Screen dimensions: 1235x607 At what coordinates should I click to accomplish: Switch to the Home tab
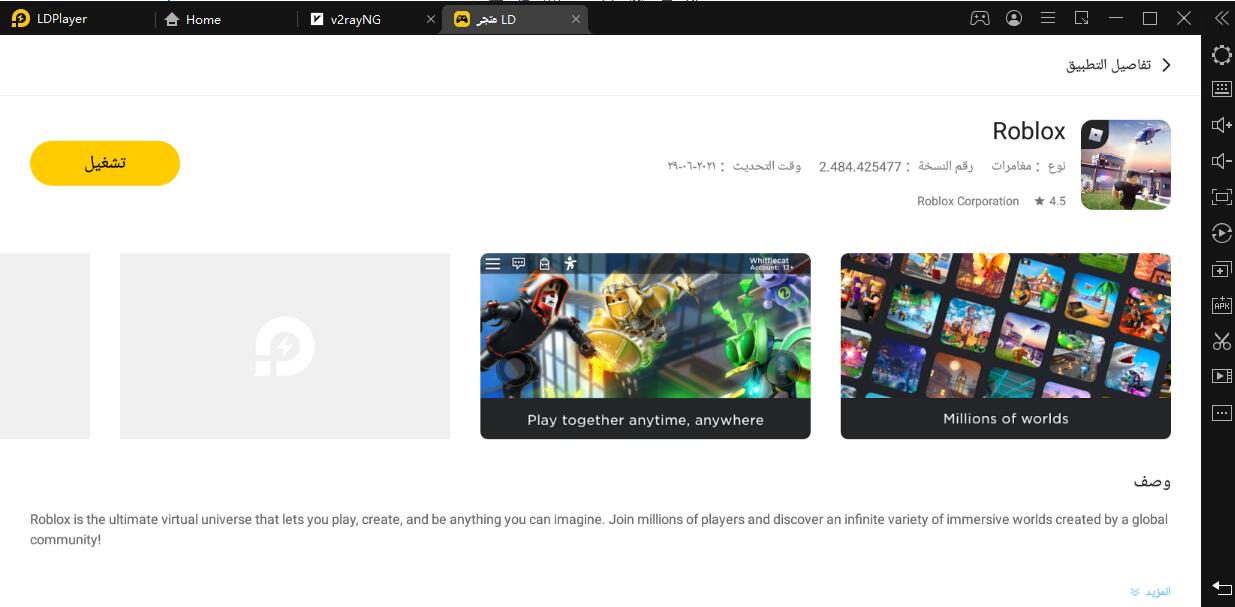[192, 19]
